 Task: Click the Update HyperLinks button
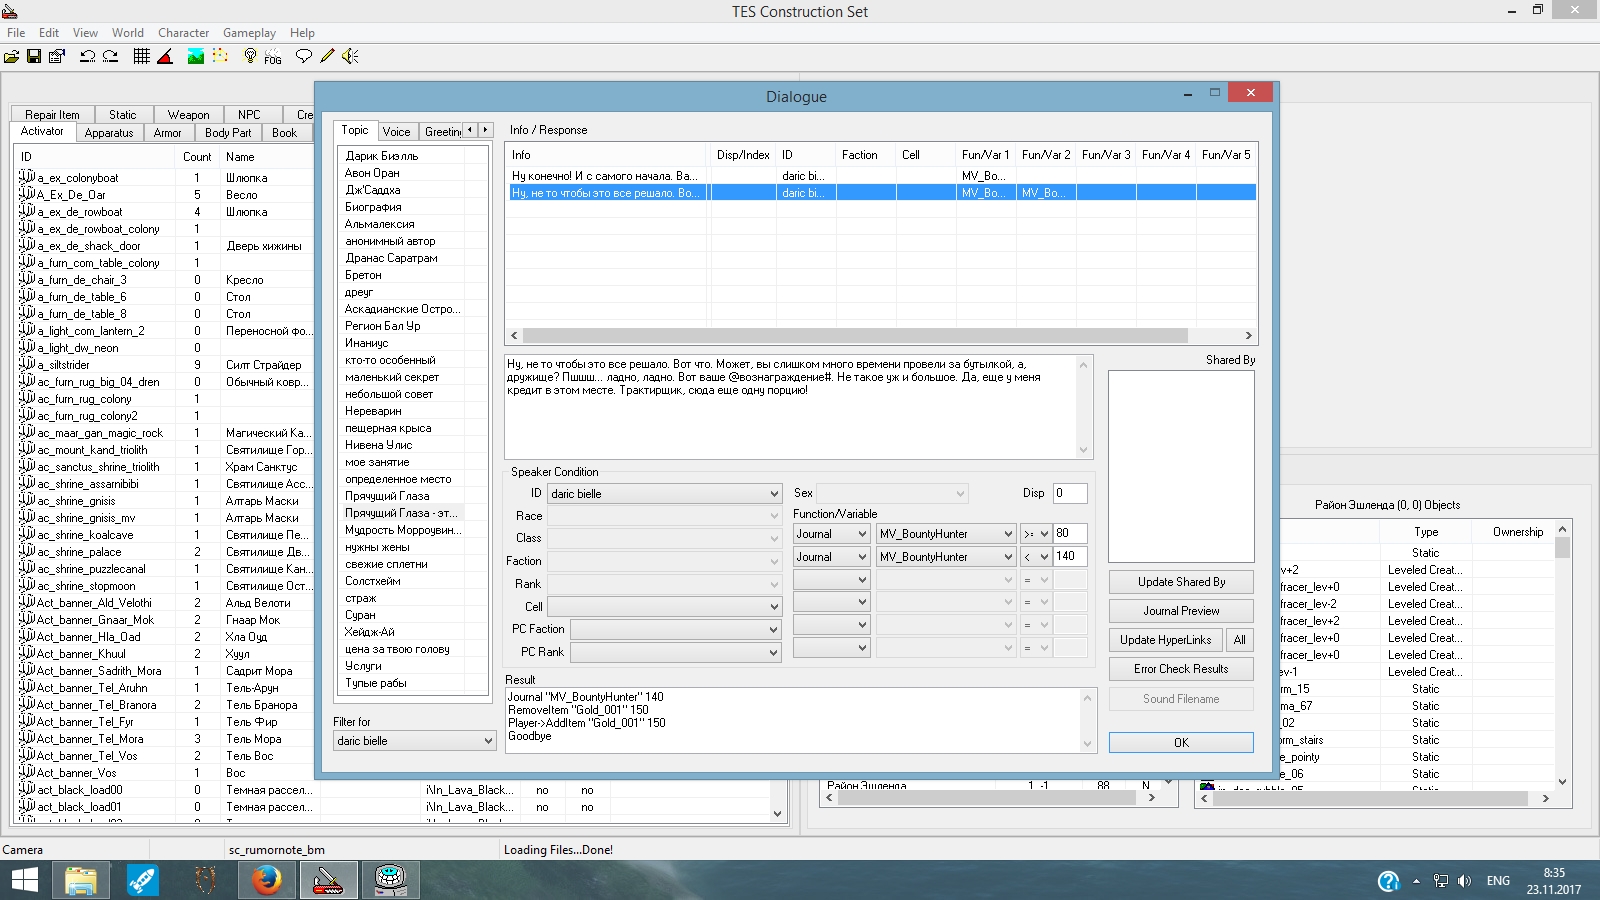click(x=1165, y=640)
